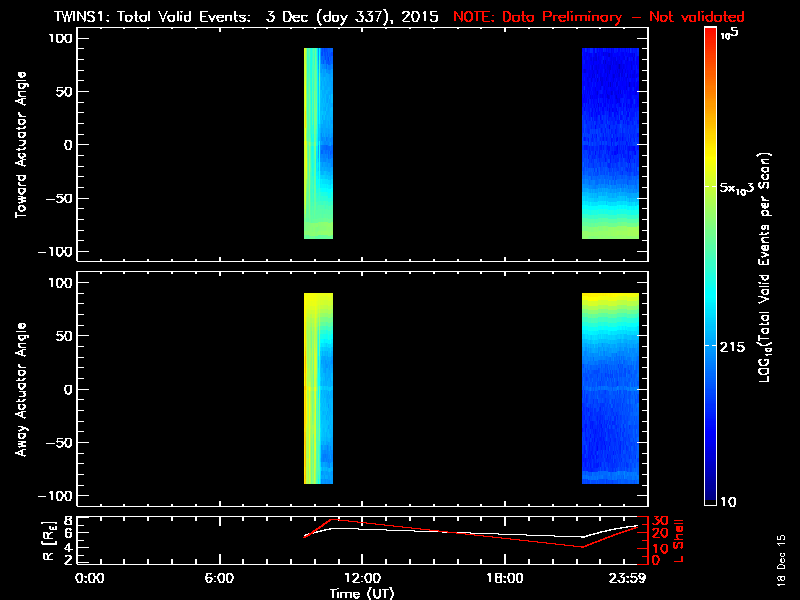Click the red end of the colorbar
This screenshot has width=800, height=600.
711,40
